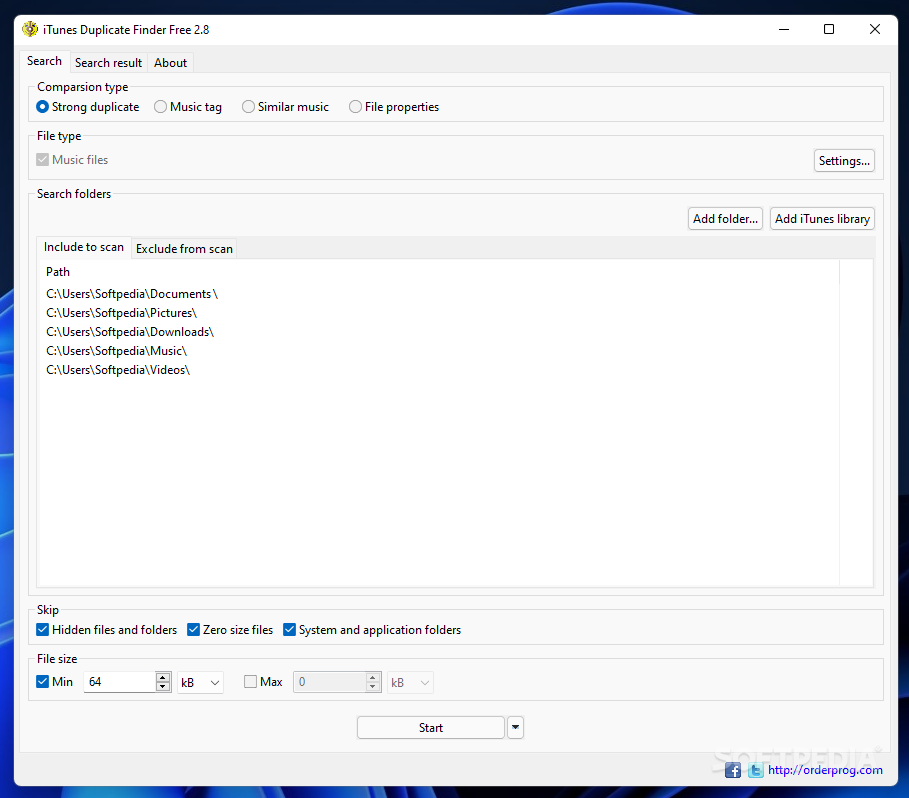909x798 pixels.
Task: Select the Include to scan tab
Action: coord(84,247)
